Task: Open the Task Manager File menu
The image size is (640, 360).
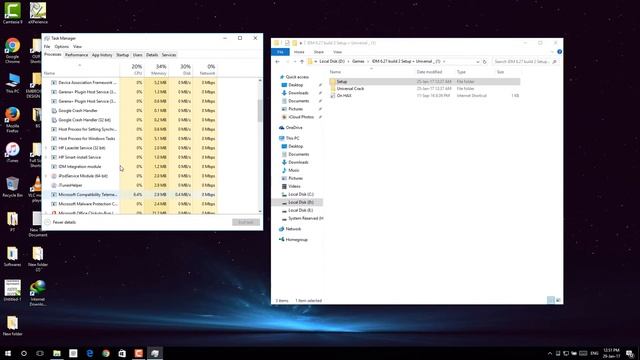Action: coord(47,47)
